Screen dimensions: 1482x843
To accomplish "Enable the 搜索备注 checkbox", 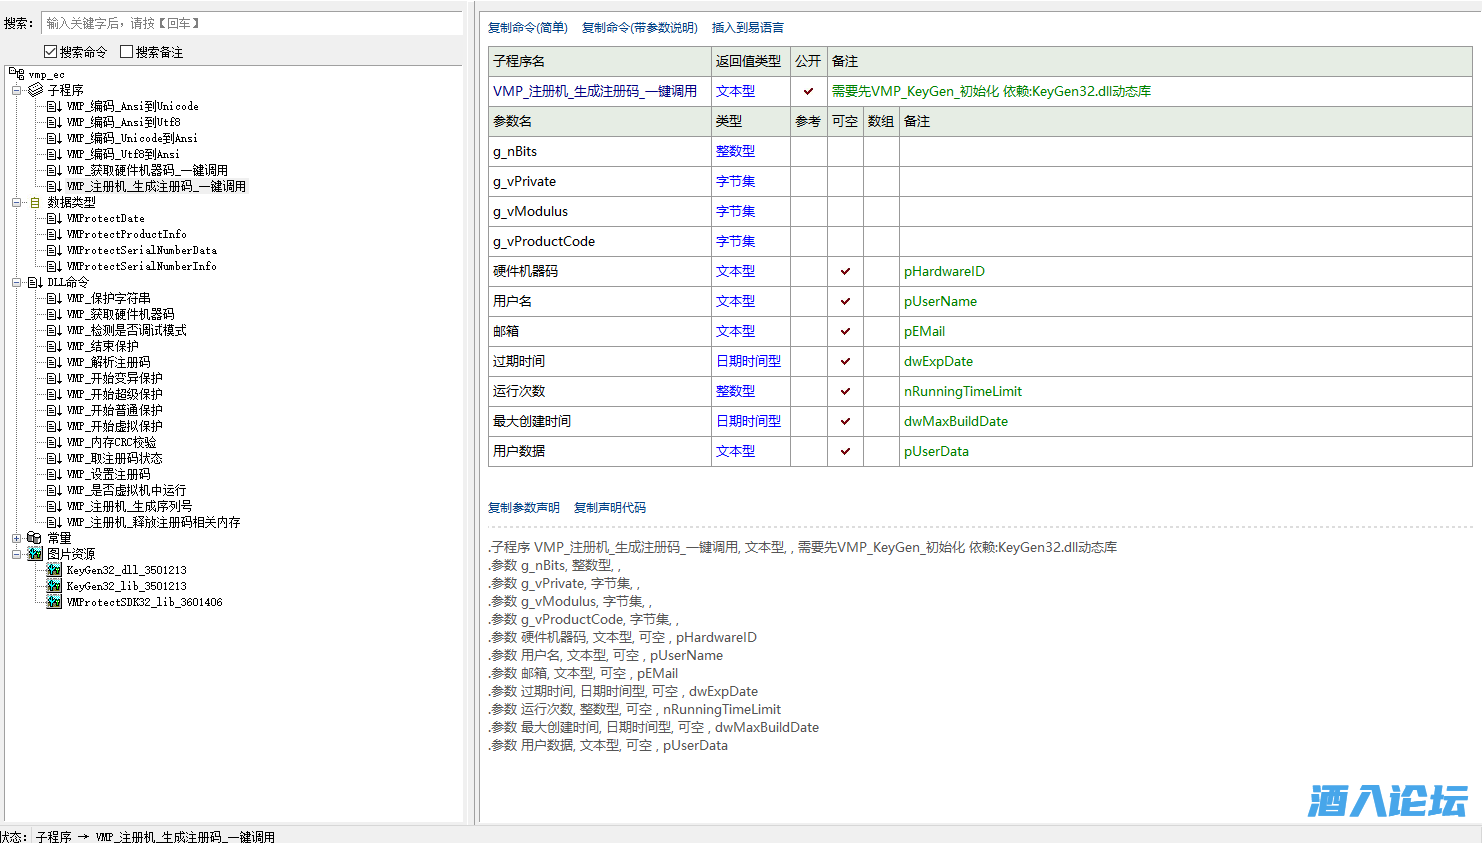I will [x=127, y=52].
